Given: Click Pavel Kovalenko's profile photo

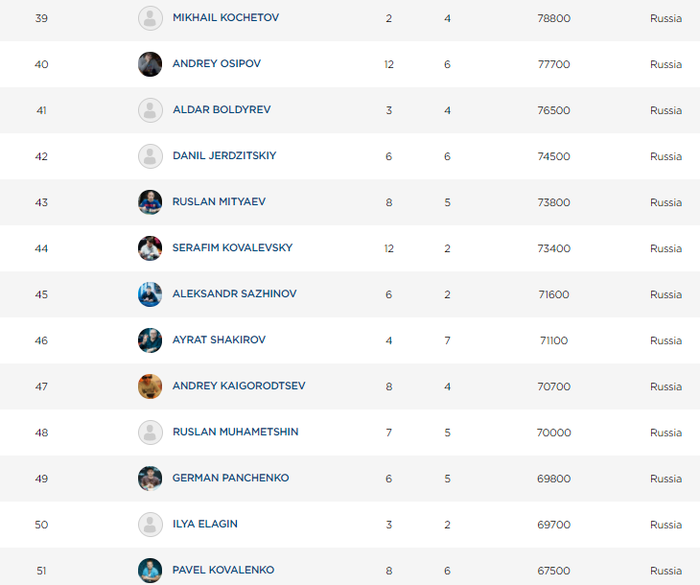Looking at the screenshot, I should click(x=150, y=570).
